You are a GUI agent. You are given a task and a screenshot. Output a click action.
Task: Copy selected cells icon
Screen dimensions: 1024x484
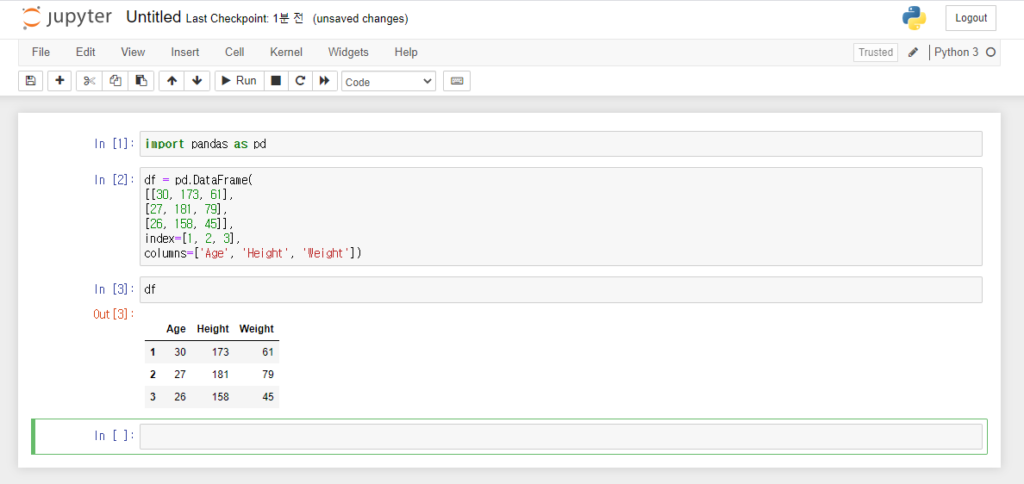pos(116,81)
